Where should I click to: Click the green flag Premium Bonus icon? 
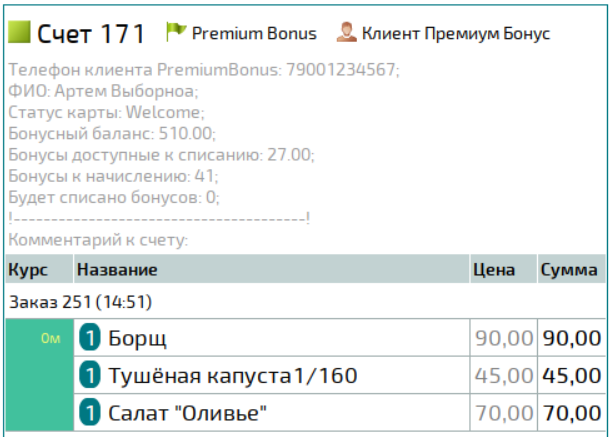(x=176, y=32)
